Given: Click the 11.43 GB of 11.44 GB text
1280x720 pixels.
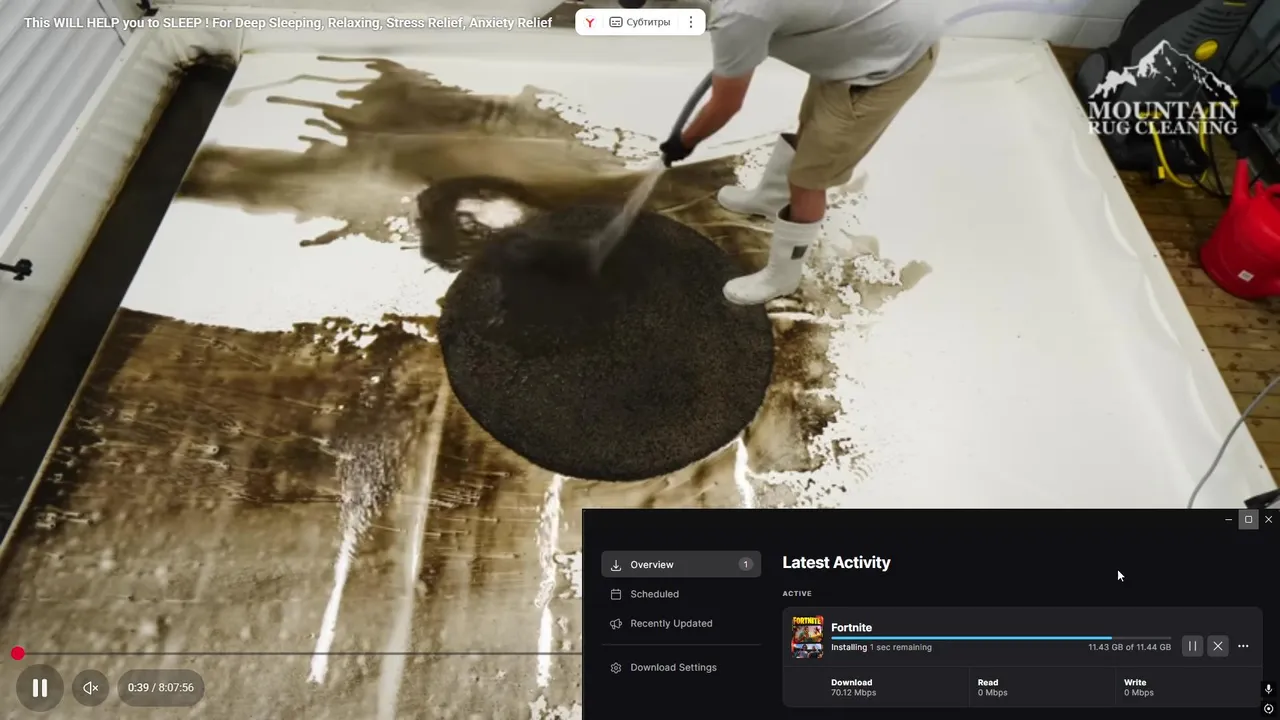Looking at the screenshot, I should pos(1129,648).
